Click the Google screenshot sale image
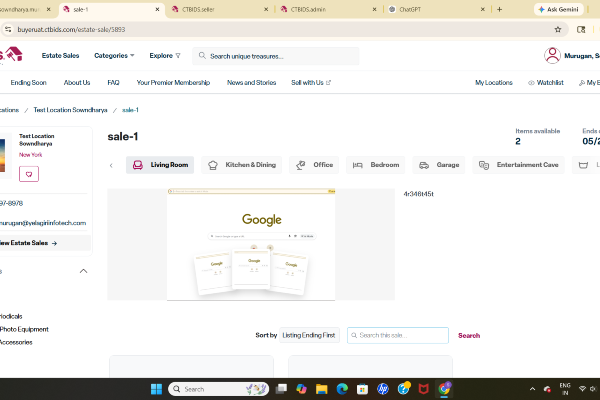The height and width of the screenshot is (400, 600). coord(251,245)
